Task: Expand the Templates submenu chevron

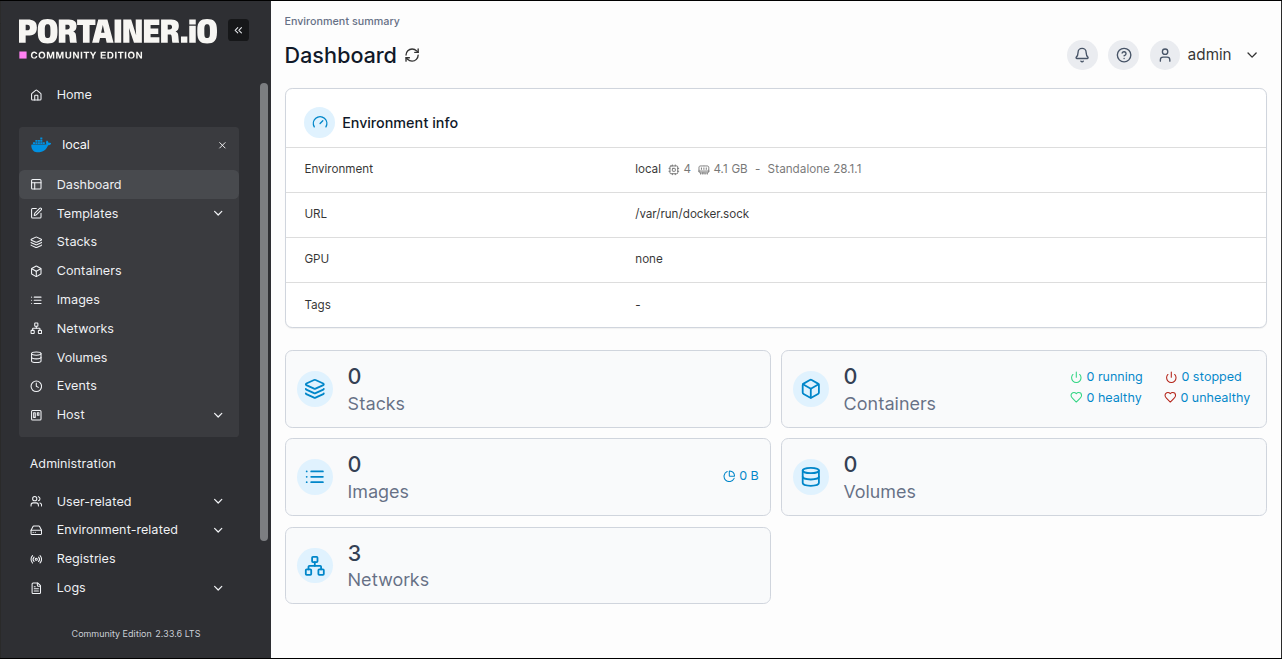Action: click(x=218, y=214)
